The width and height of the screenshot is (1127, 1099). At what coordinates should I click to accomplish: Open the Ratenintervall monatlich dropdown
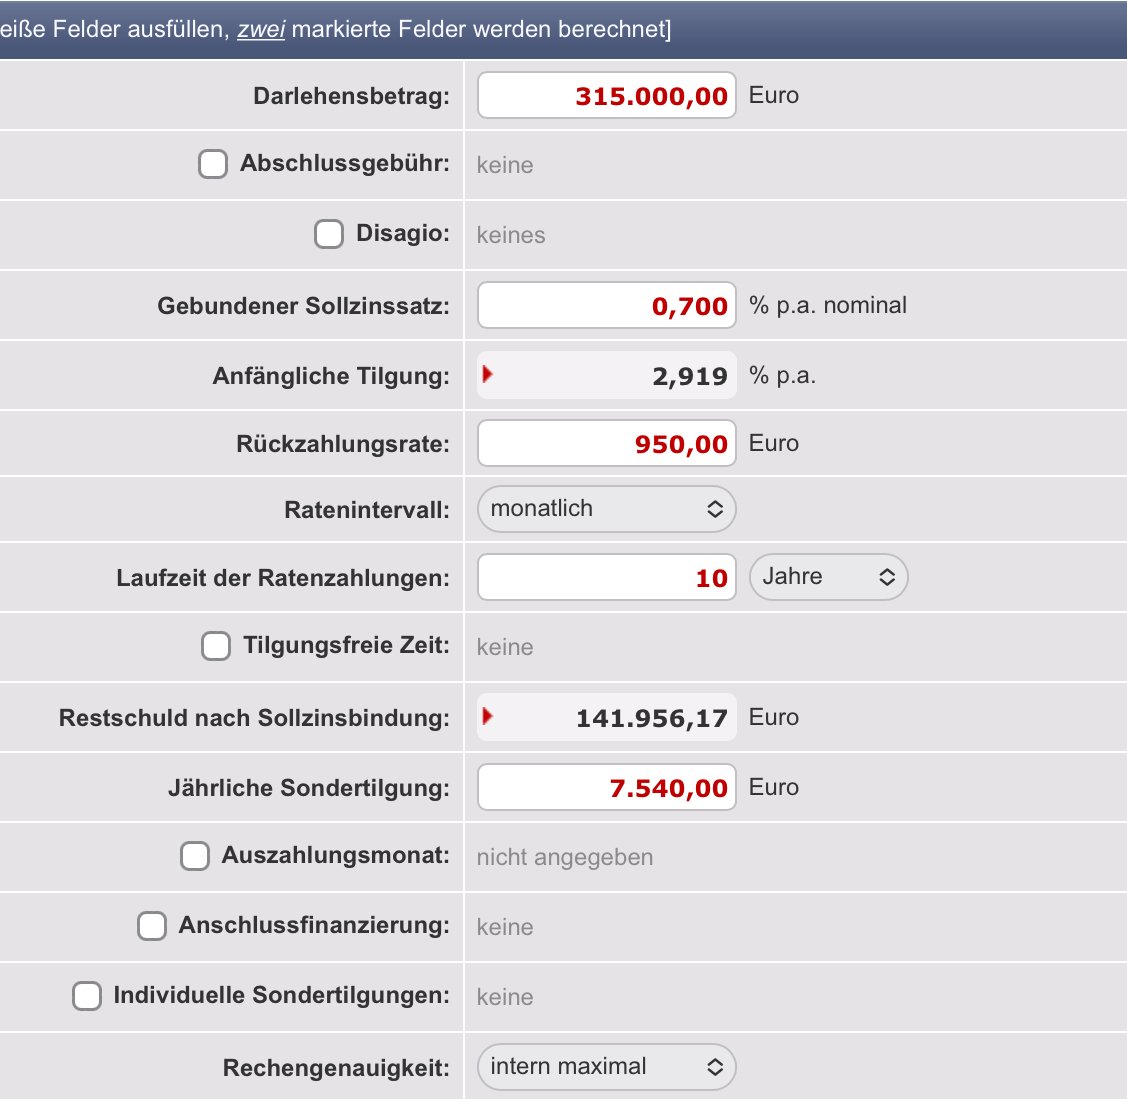click(607, 509)
